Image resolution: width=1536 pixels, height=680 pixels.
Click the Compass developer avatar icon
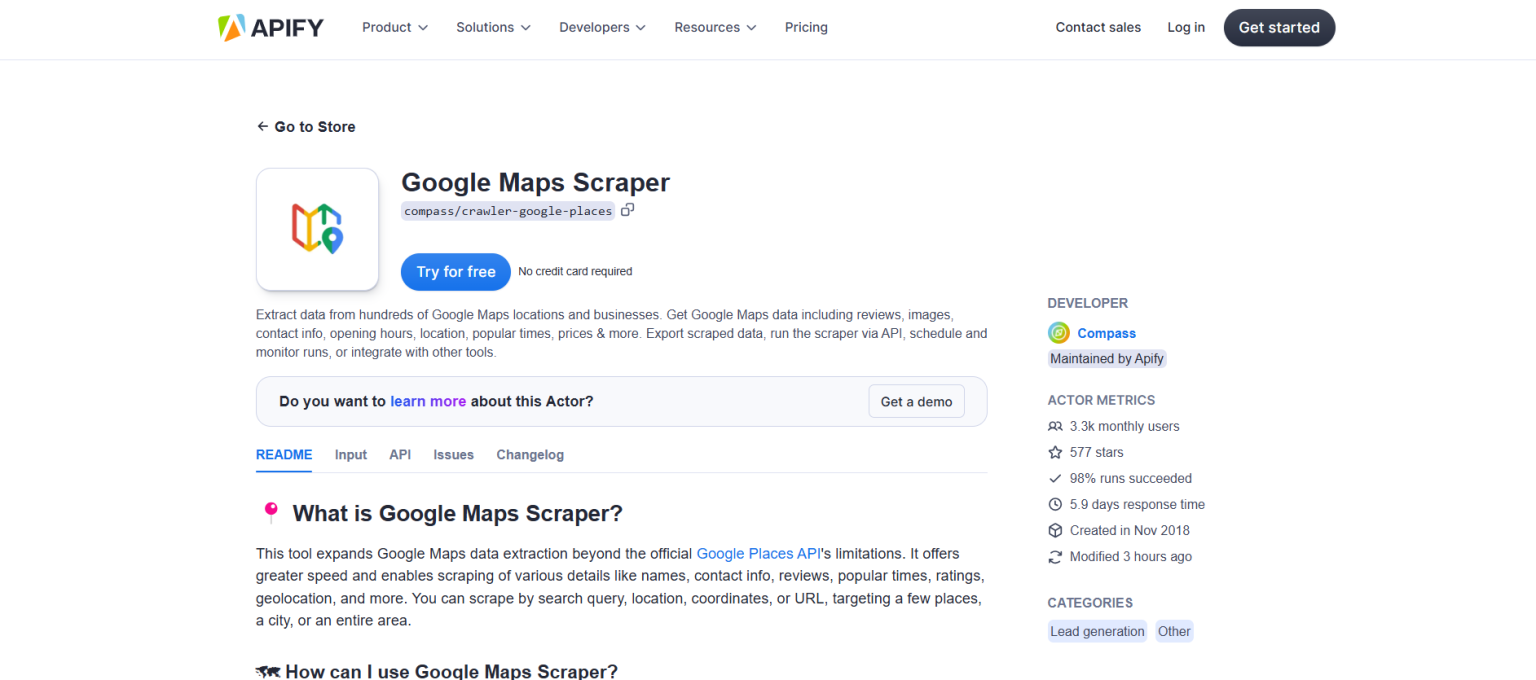1058,332
